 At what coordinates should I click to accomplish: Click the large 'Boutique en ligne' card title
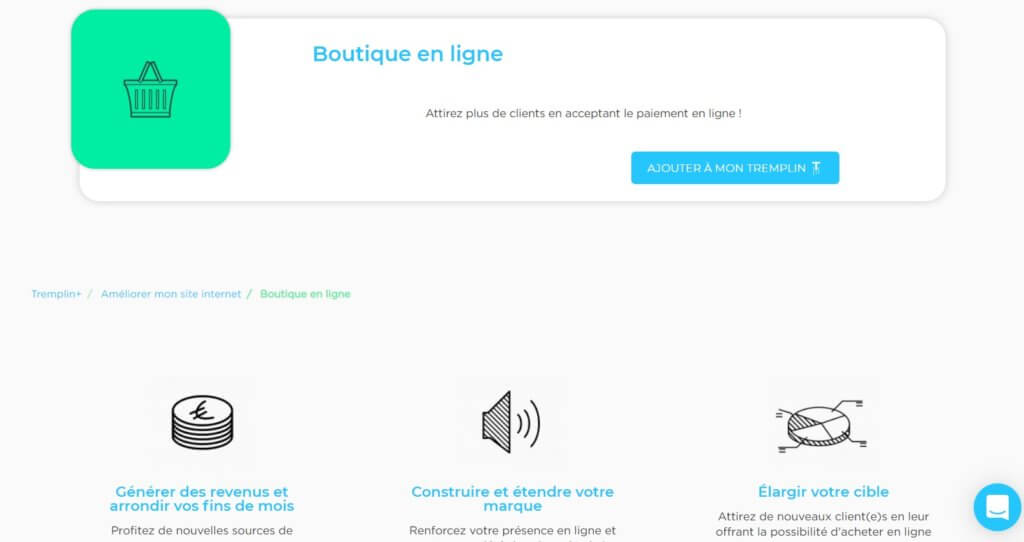pos(407,54)
